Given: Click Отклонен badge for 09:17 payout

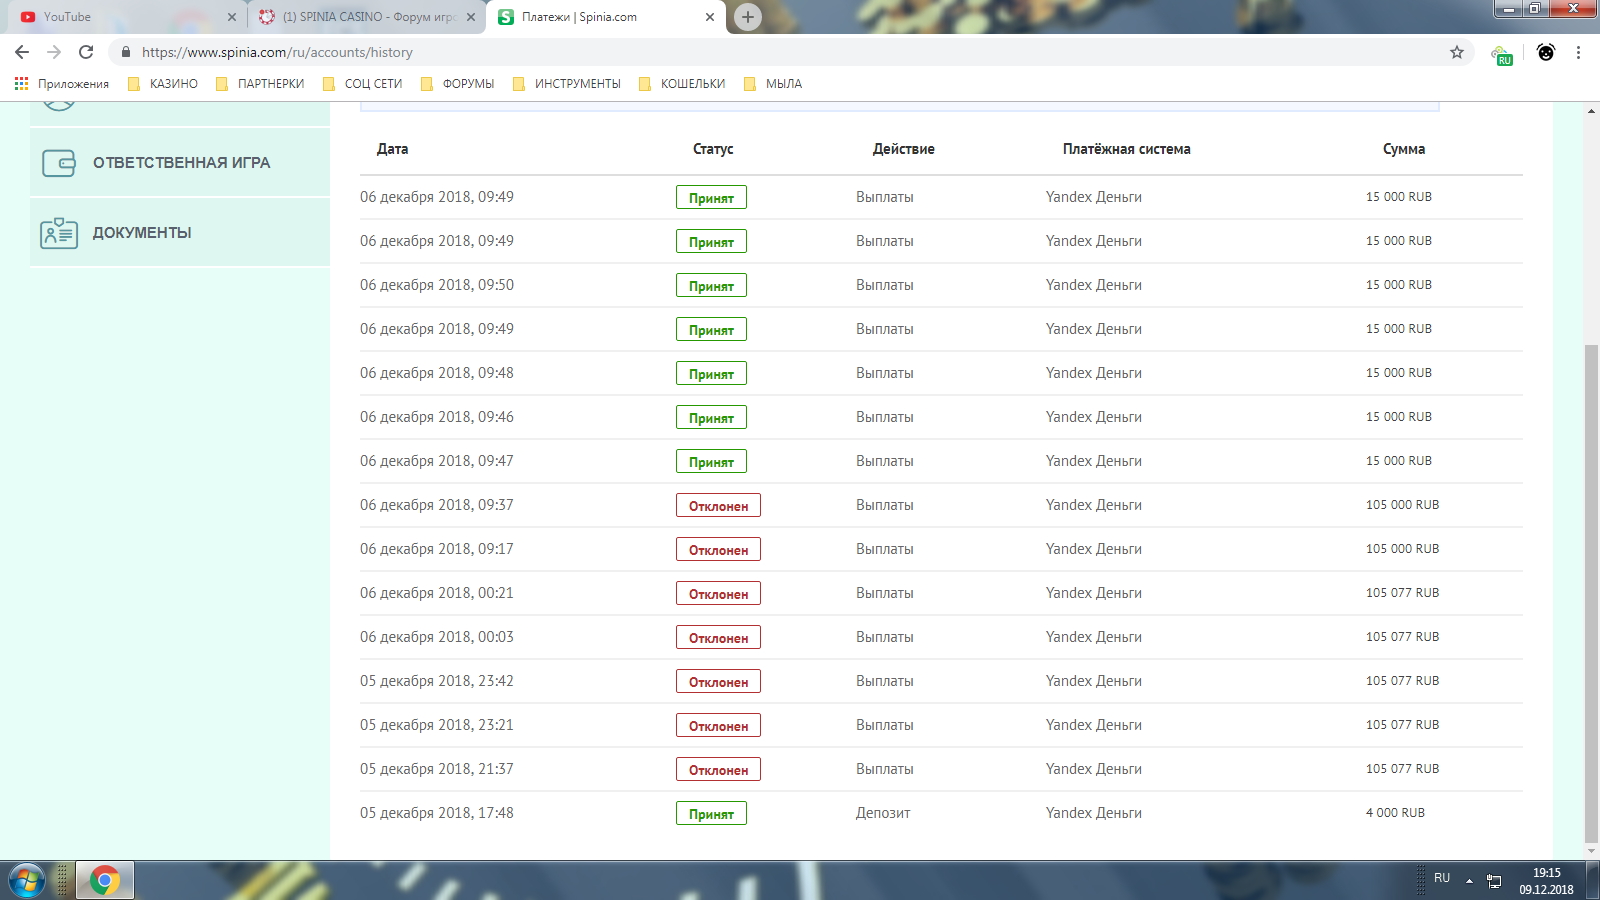Looking at the screenshot, I should click(x=718, y=550).
